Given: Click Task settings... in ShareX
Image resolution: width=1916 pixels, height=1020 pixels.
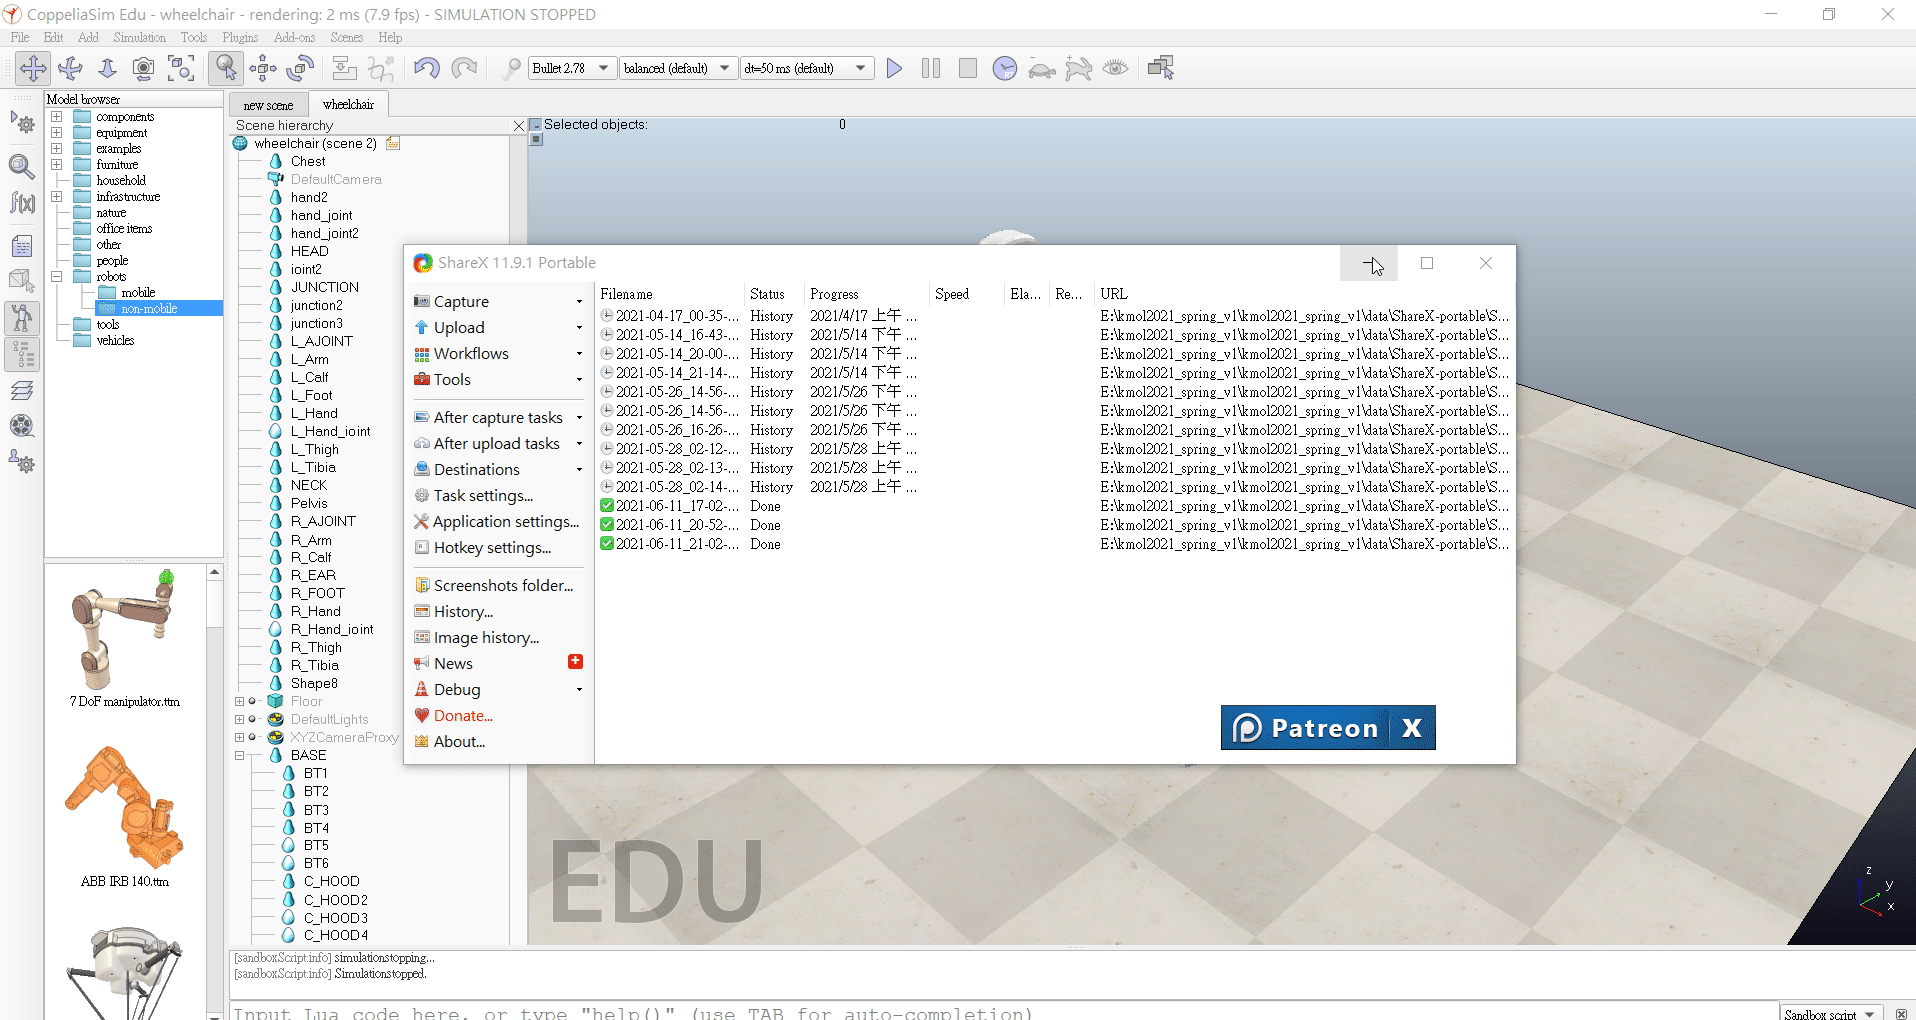Looking at the screenshot, I should tap(483, 496).
